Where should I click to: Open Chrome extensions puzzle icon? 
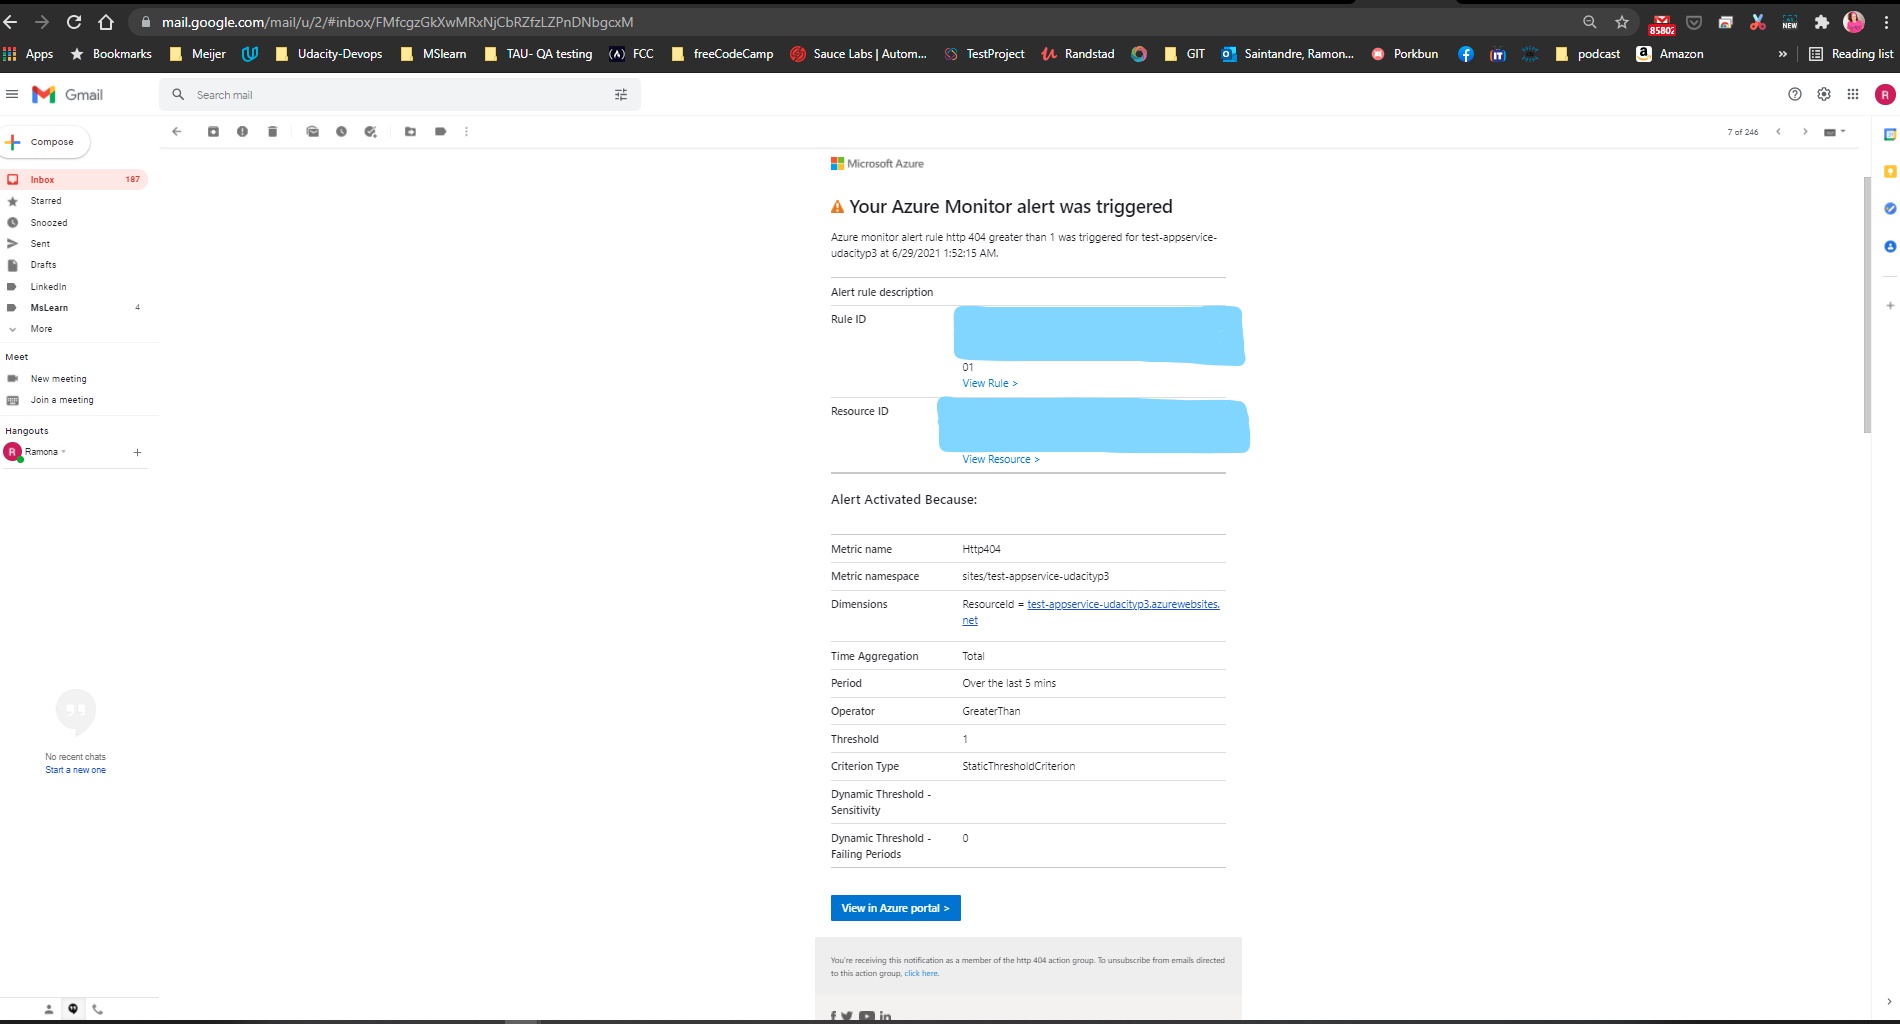[1822, 22]
